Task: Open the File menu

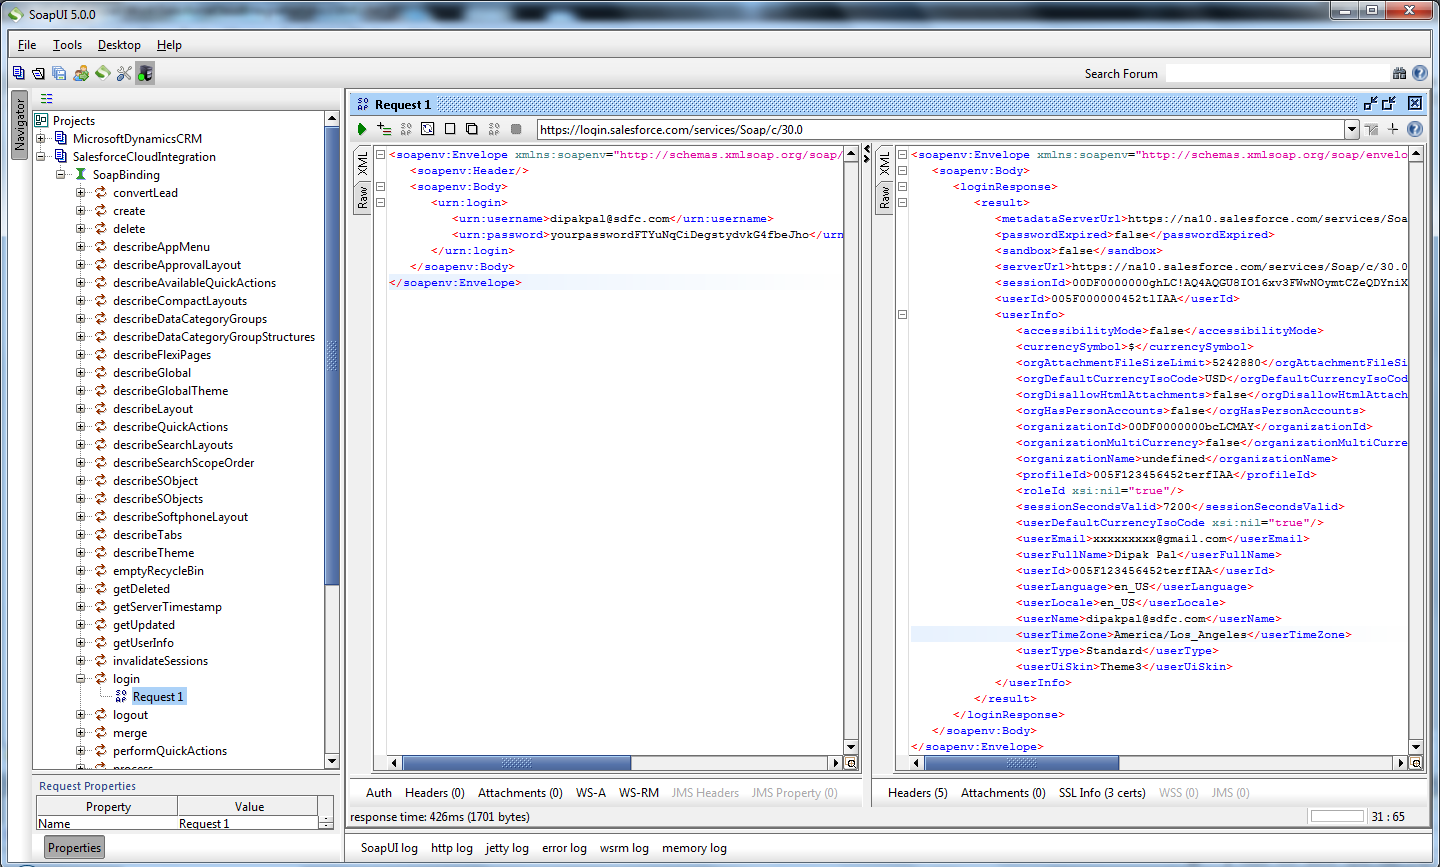Action: [x=27, y=45]
